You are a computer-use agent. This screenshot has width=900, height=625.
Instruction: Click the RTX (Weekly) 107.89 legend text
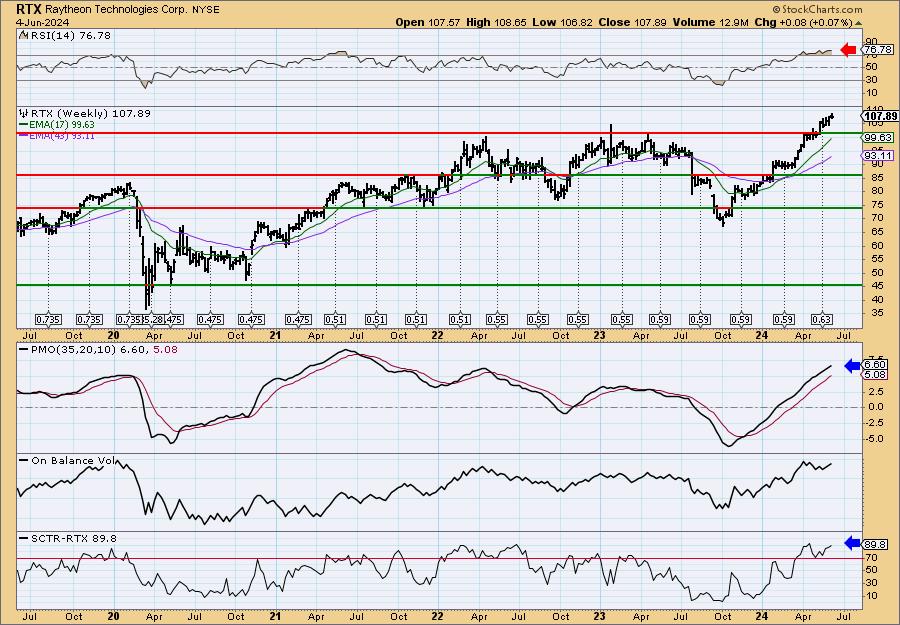coord(90,114)
